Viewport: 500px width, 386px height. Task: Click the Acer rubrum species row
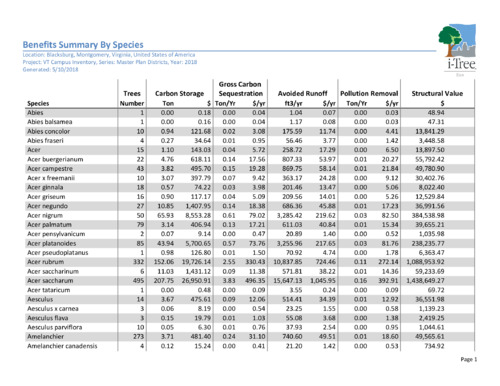tap(250, 262)
